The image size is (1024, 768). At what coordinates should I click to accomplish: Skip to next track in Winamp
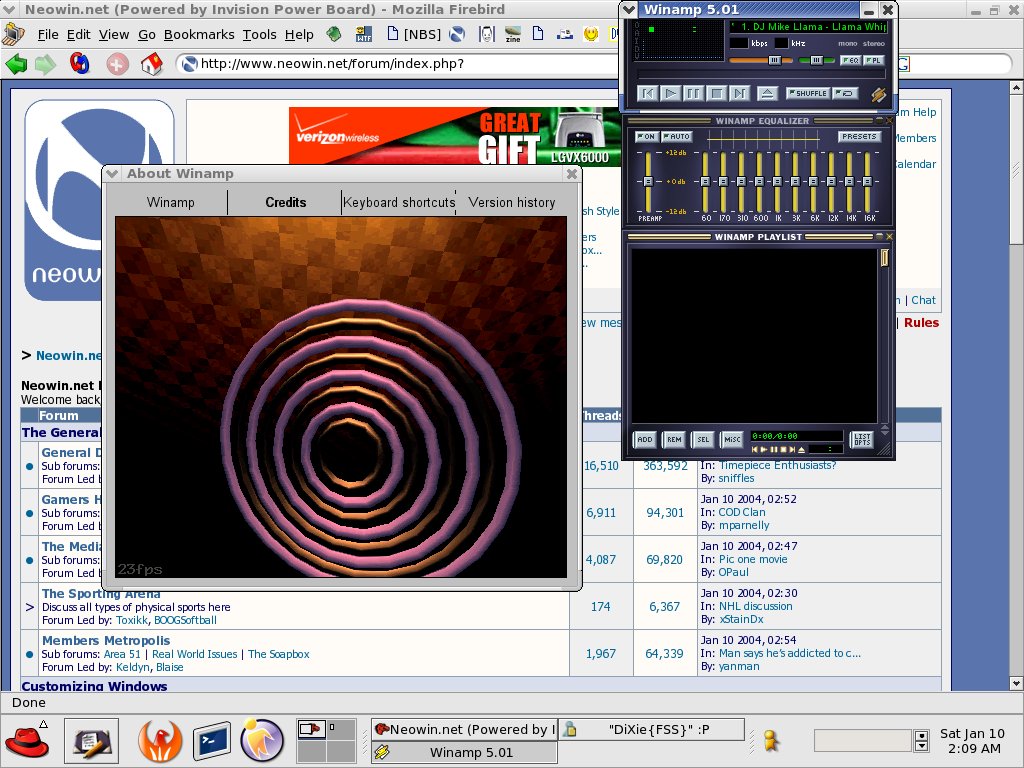point(740,94)
